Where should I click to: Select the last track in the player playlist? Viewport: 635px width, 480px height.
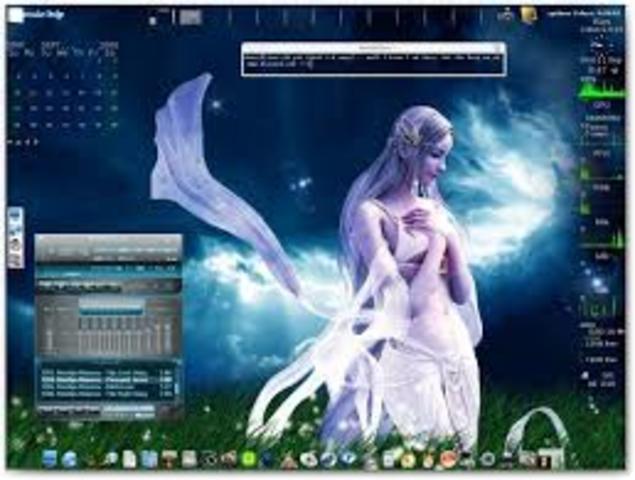106,394
